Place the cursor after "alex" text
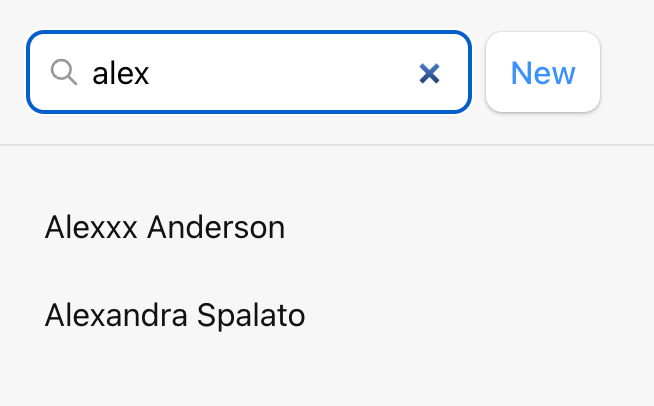 pyautogui.click(x=151, y=73)
